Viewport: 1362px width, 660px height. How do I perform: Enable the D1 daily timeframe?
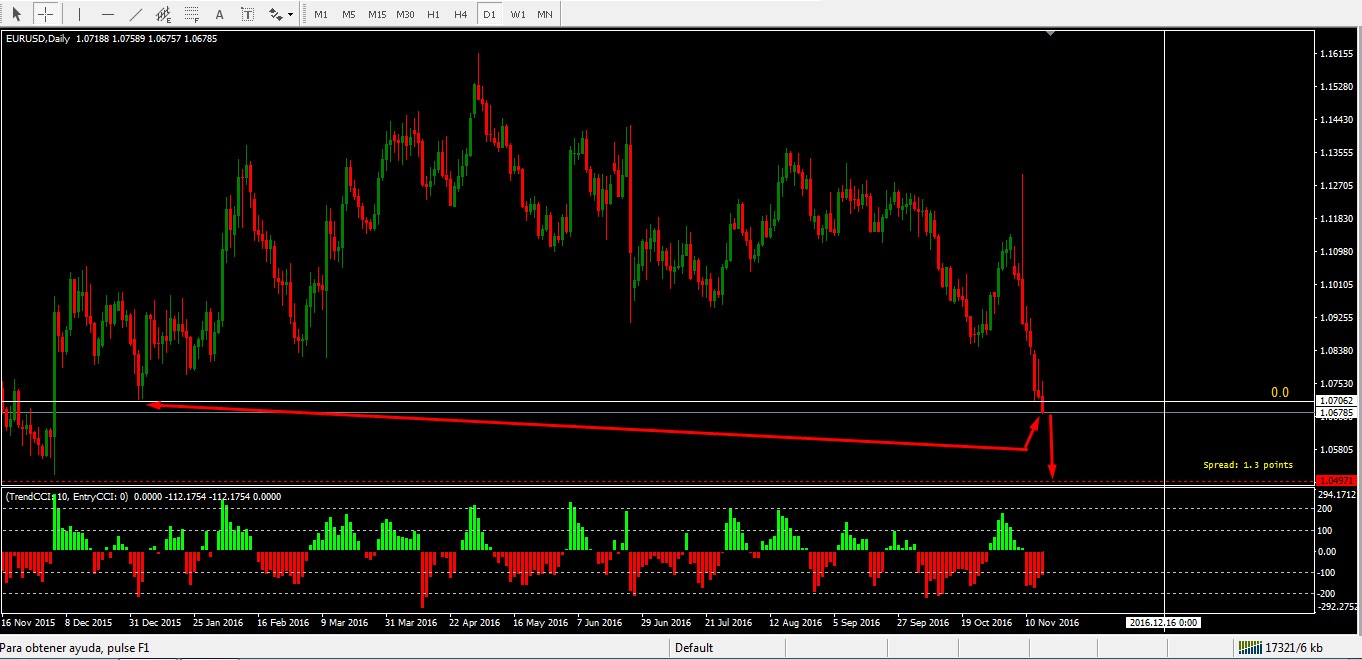click(x=489, y=13)
